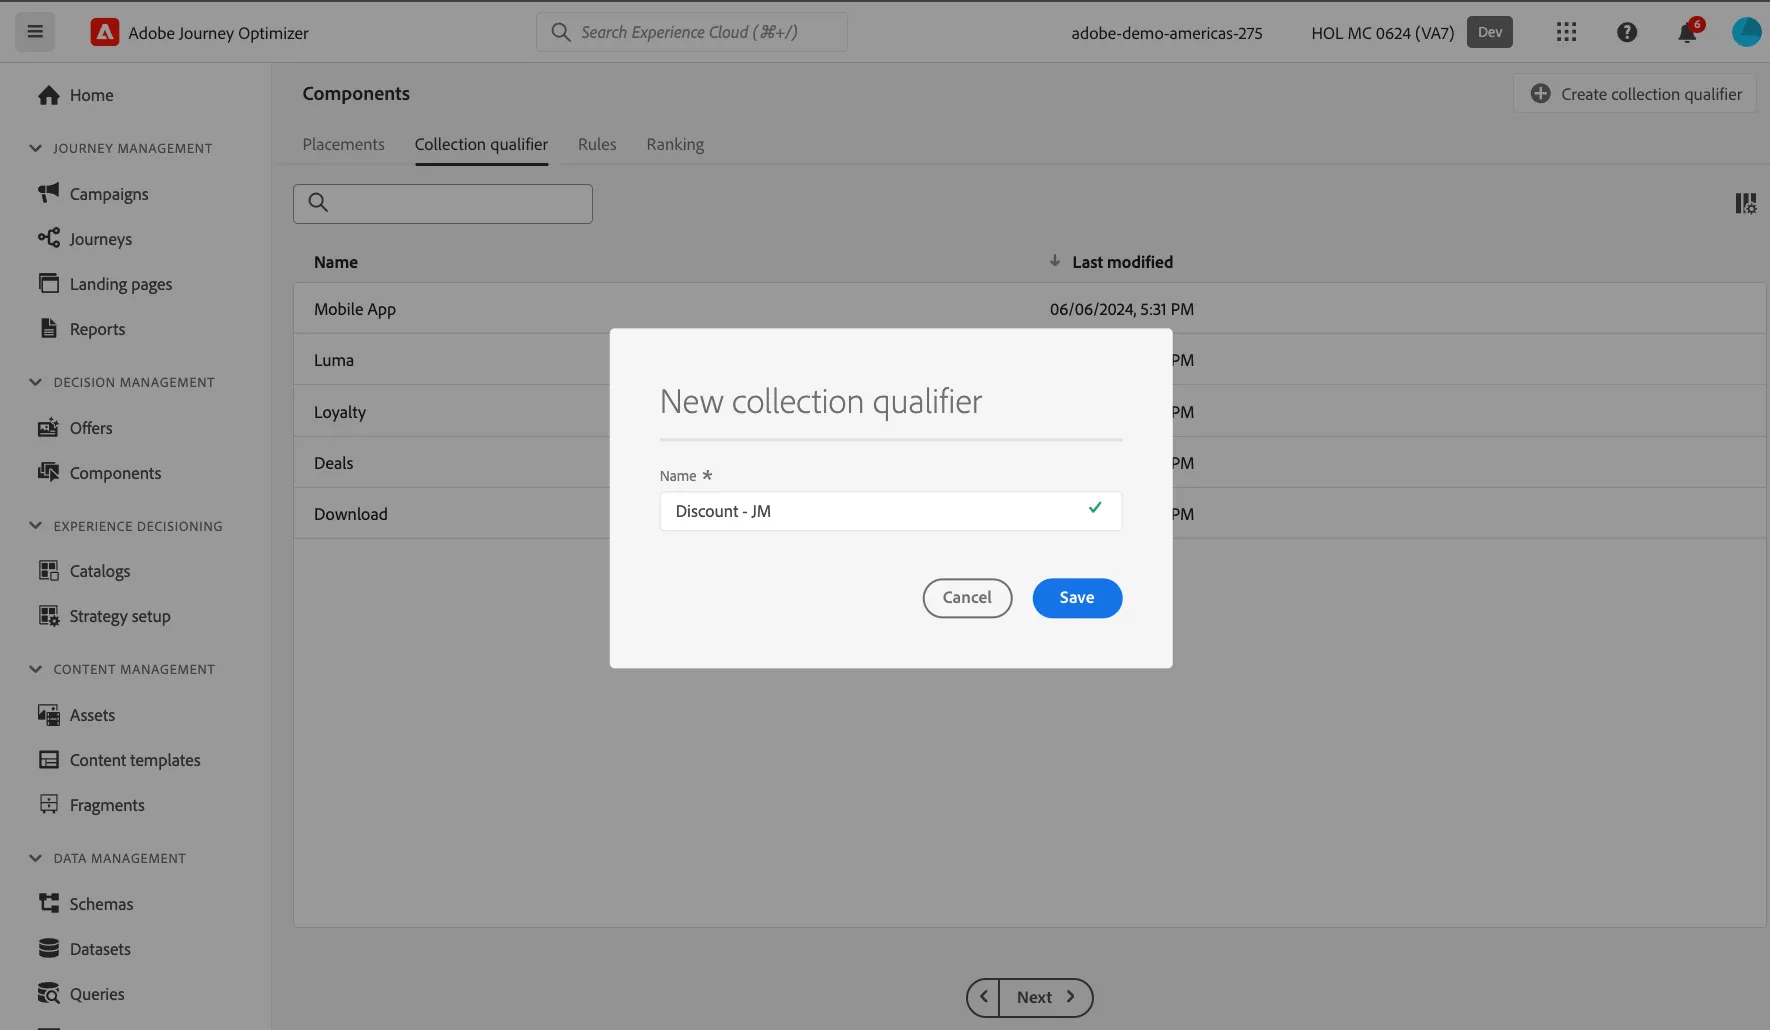The image size is (1770, 1030).
Task: Open Datasets in the sidebar
Action: pyautogui.click(x=84, y=949)
